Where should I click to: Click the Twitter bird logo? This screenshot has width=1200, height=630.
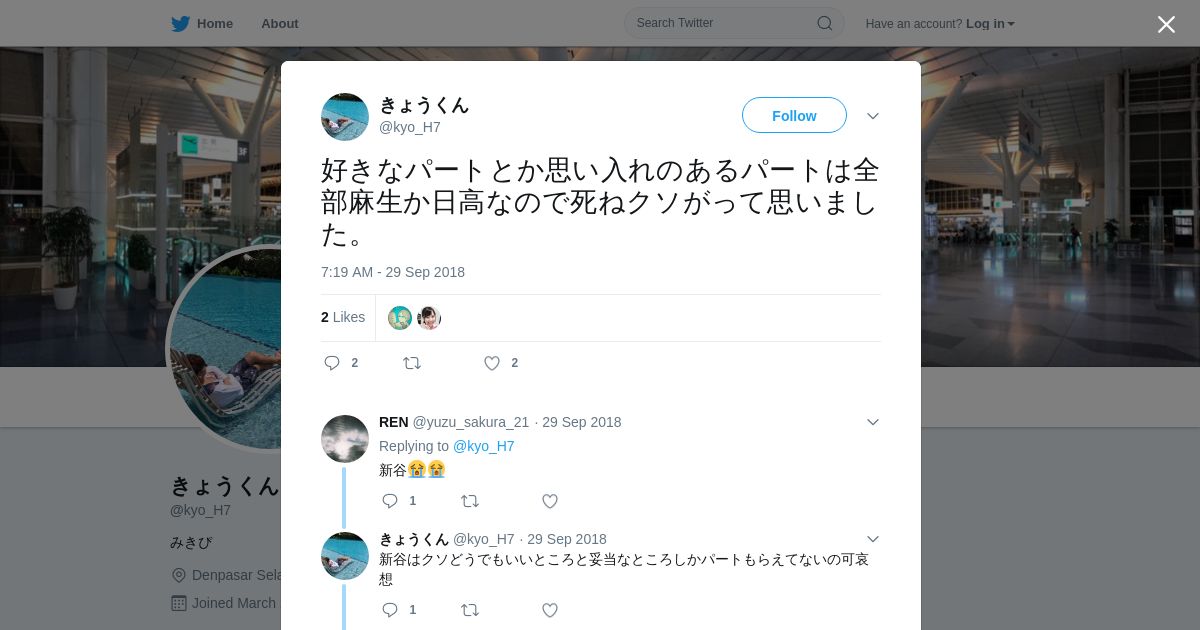(x=180, y=24)
